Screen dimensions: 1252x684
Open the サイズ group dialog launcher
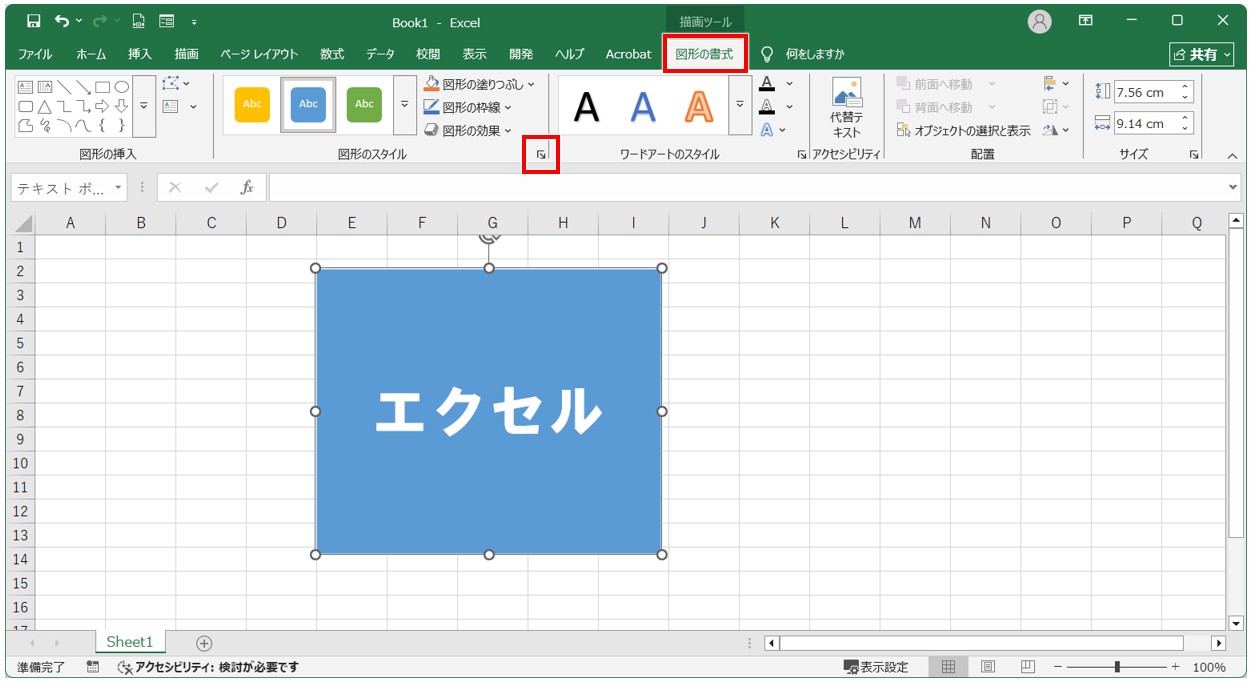pyautogui.click(x=1194, y=155)
